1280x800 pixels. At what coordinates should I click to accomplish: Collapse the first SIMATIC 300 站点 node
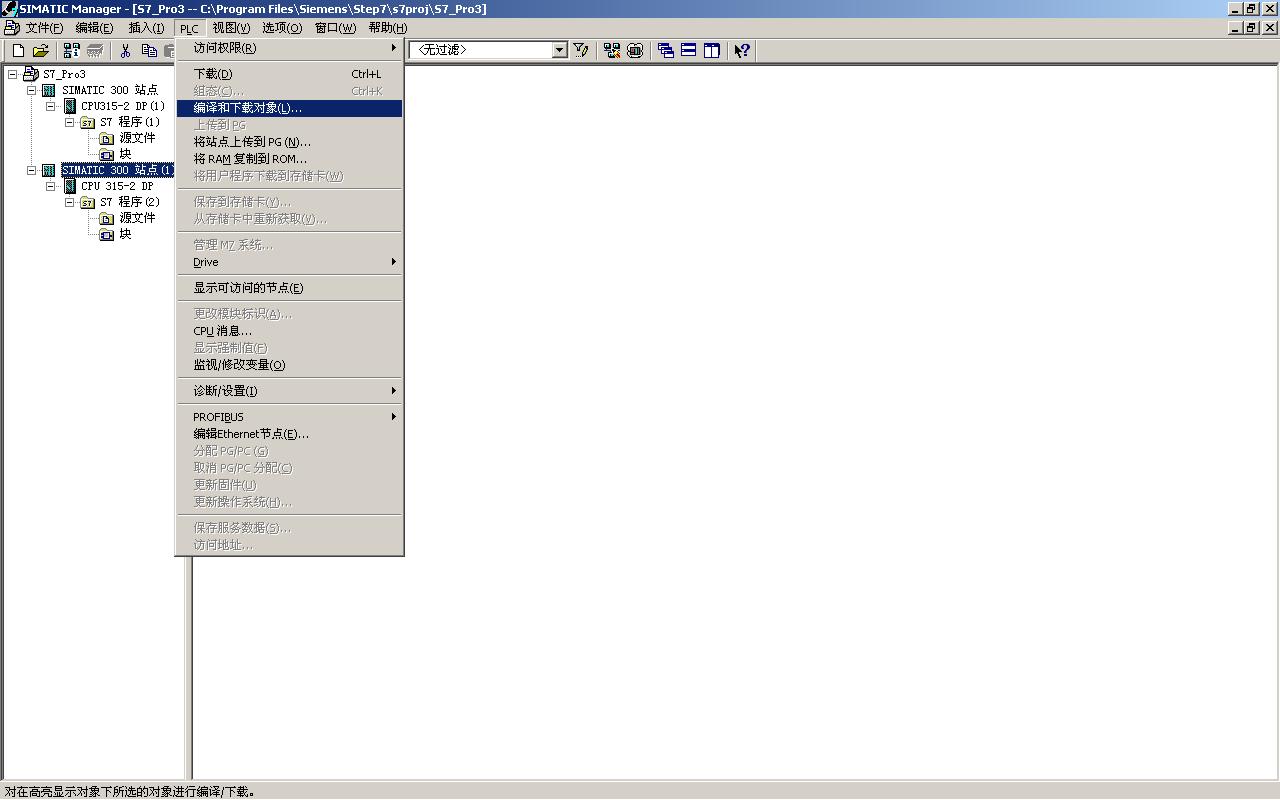tap(31, 90)
